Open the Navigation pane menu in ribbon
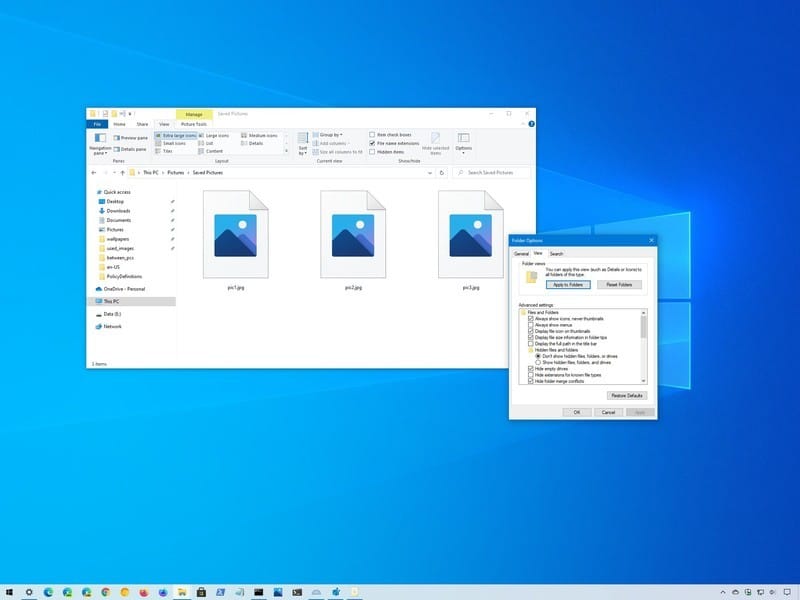 (100, 143)
